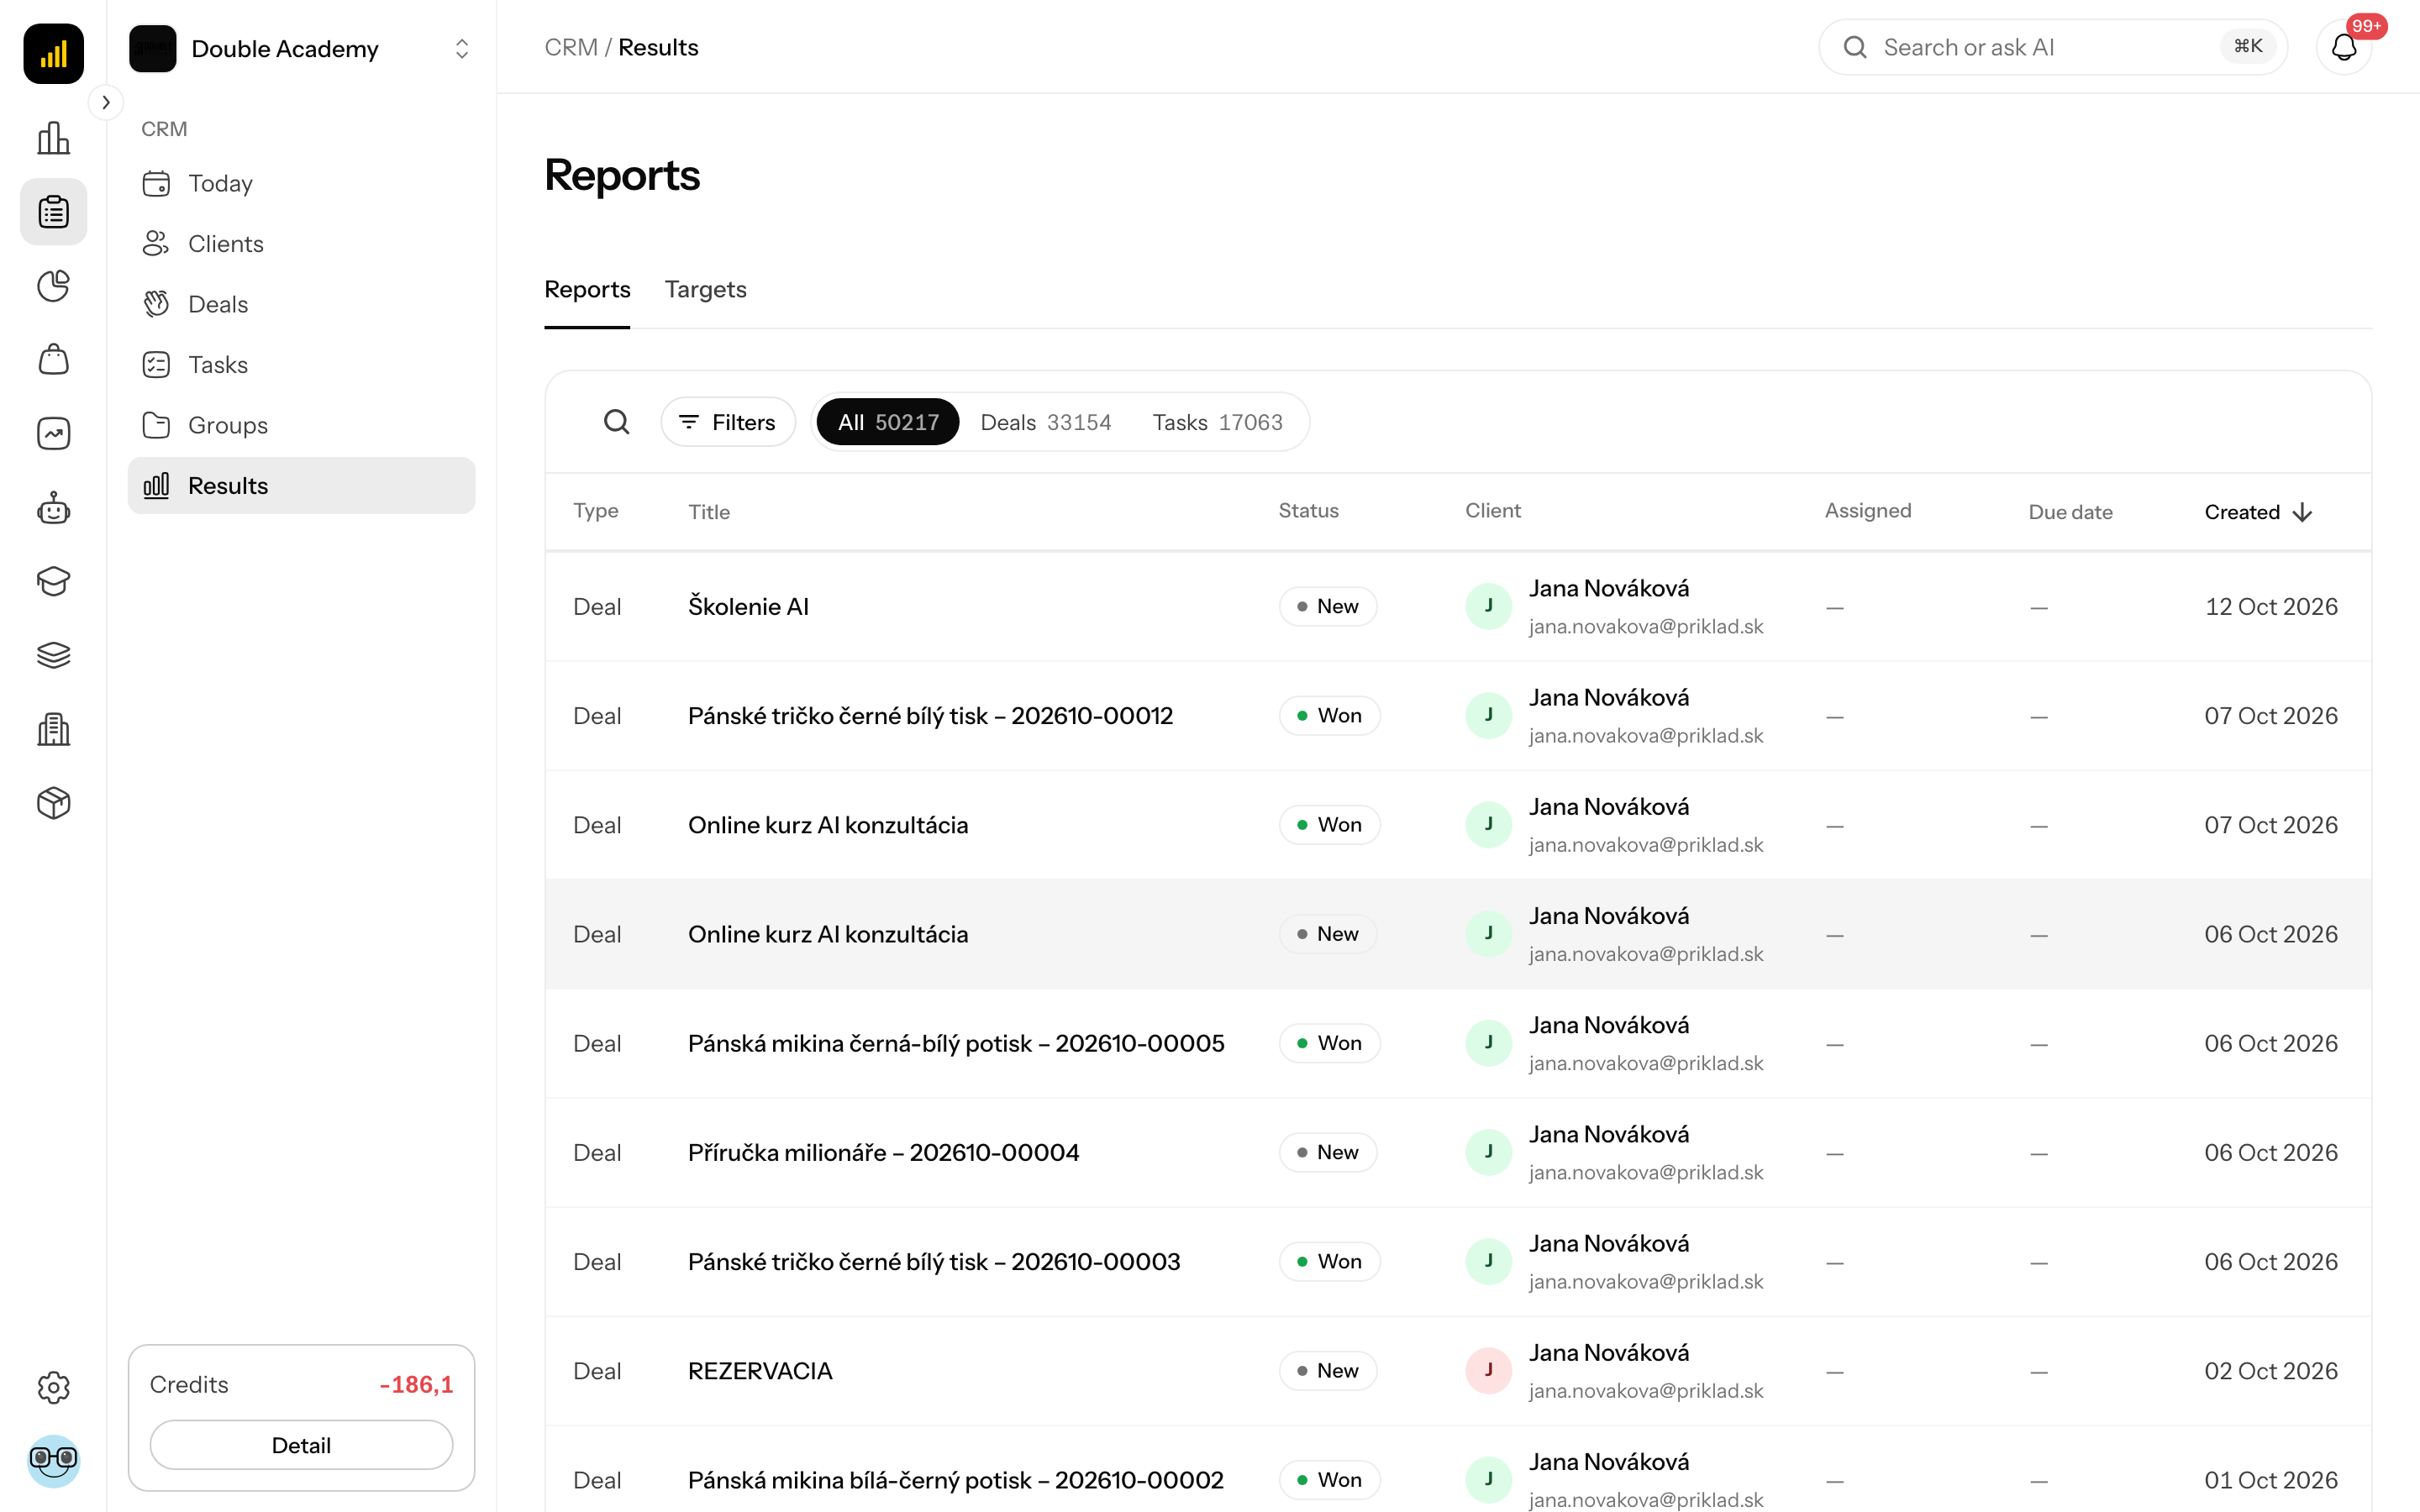Image resolution: width=2420 pixels, height=1512 pixels.
Task: Open Today in CRM menu
Action: (301, 183)
